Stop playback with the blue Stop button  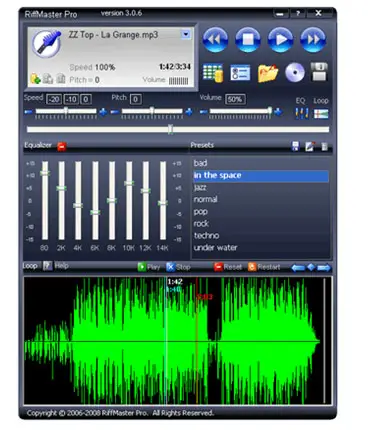[248, 40]
